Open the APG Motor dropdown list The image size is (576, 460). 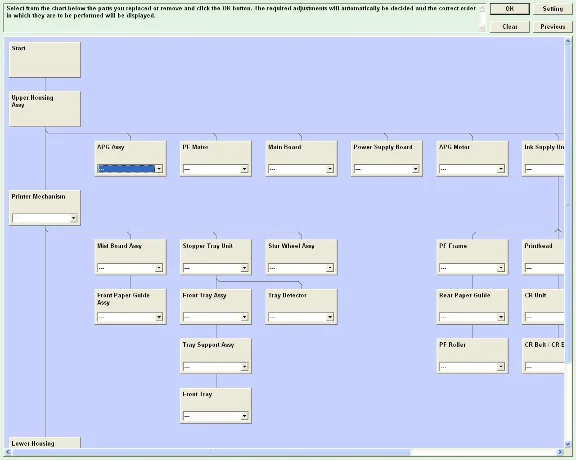(x=501, y=169)
